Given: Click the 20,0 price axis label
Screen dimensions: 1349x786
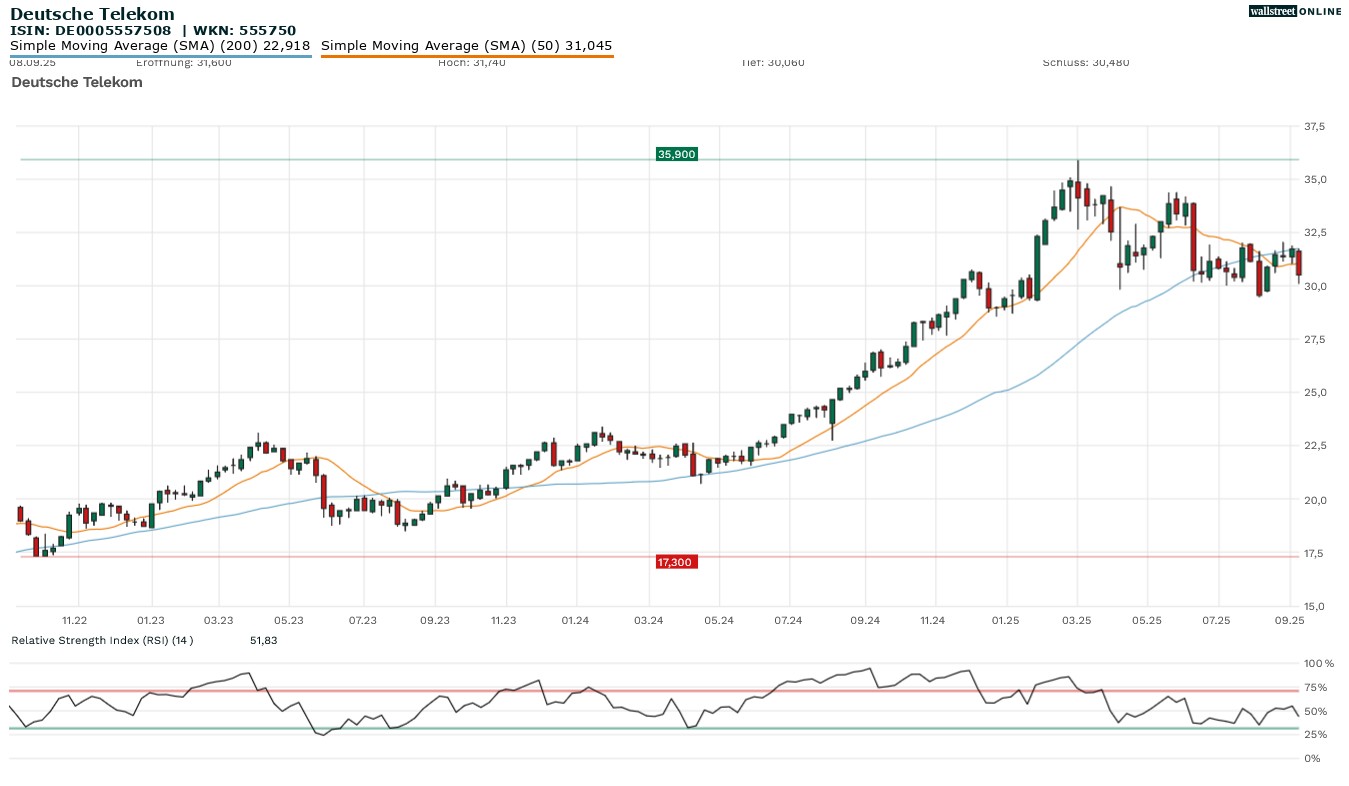Looking at the screenshot, I should [1315, 500].
